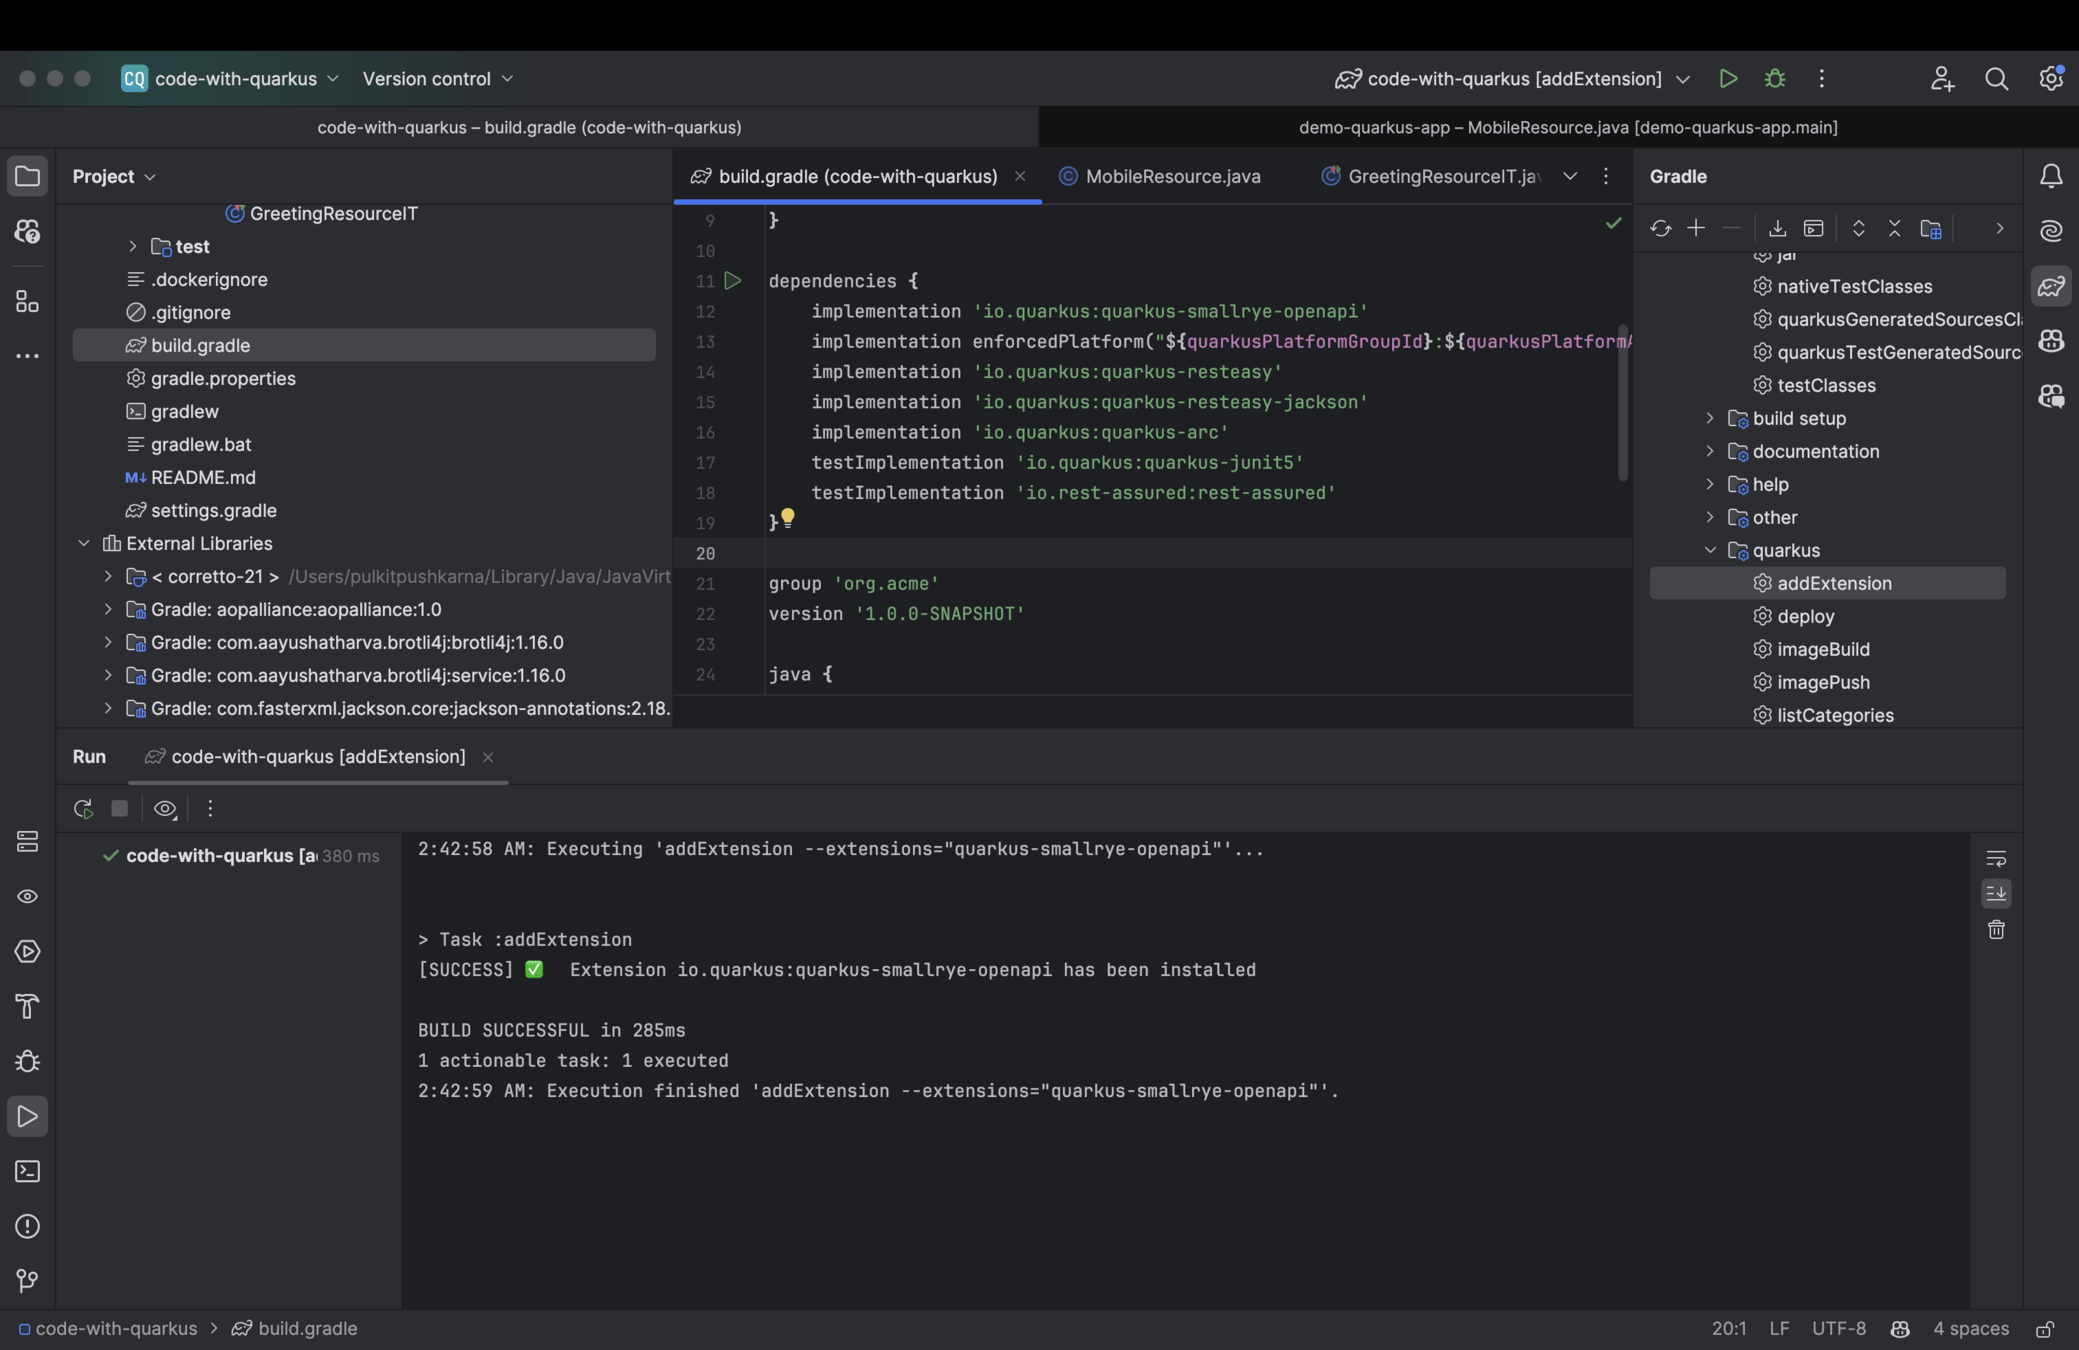
Task: Click the 4 spaces indent setting
Action: pyautogui.click(x=1970, y=1329)
